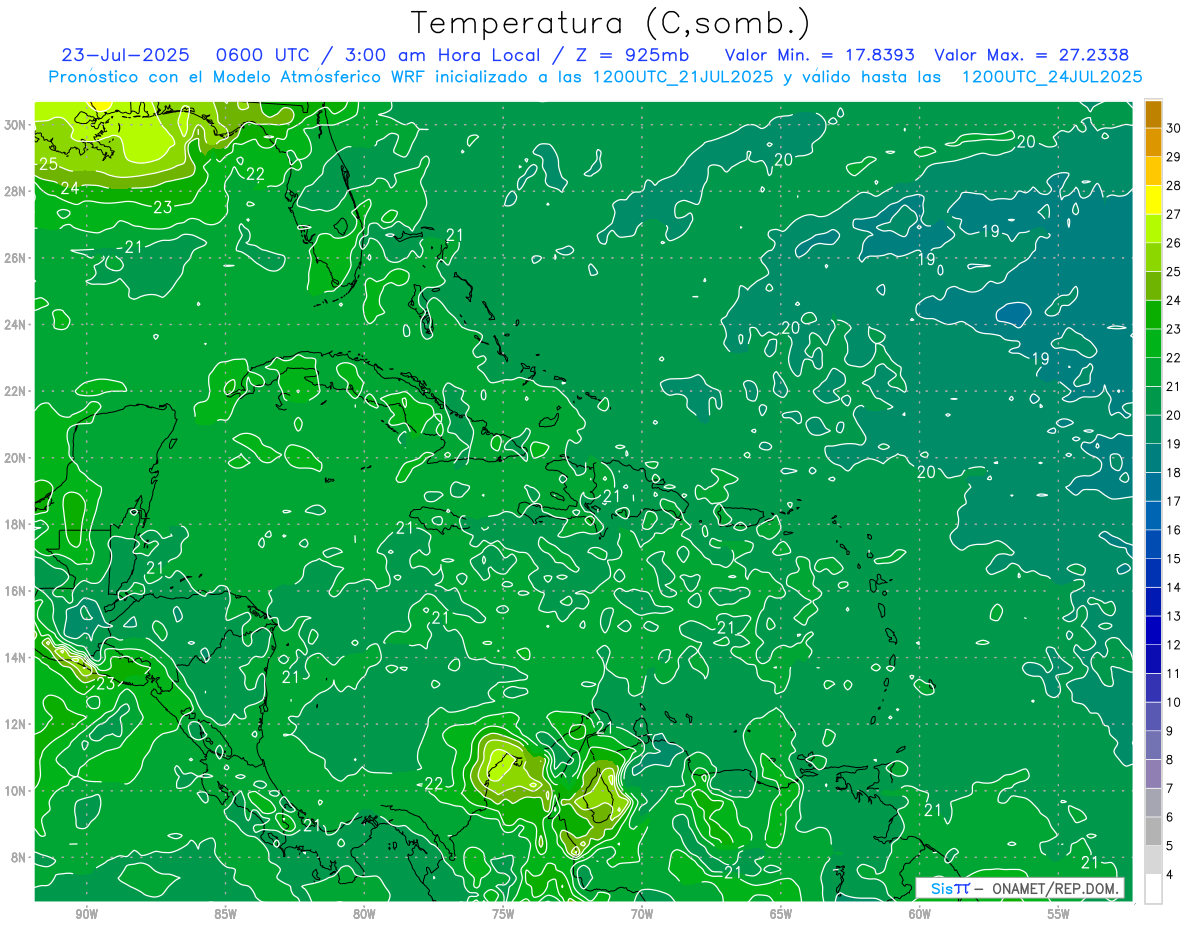Pick lime colorbar segment between 26 and 27
The image size is (1200, 927).
coord(1154,229)
